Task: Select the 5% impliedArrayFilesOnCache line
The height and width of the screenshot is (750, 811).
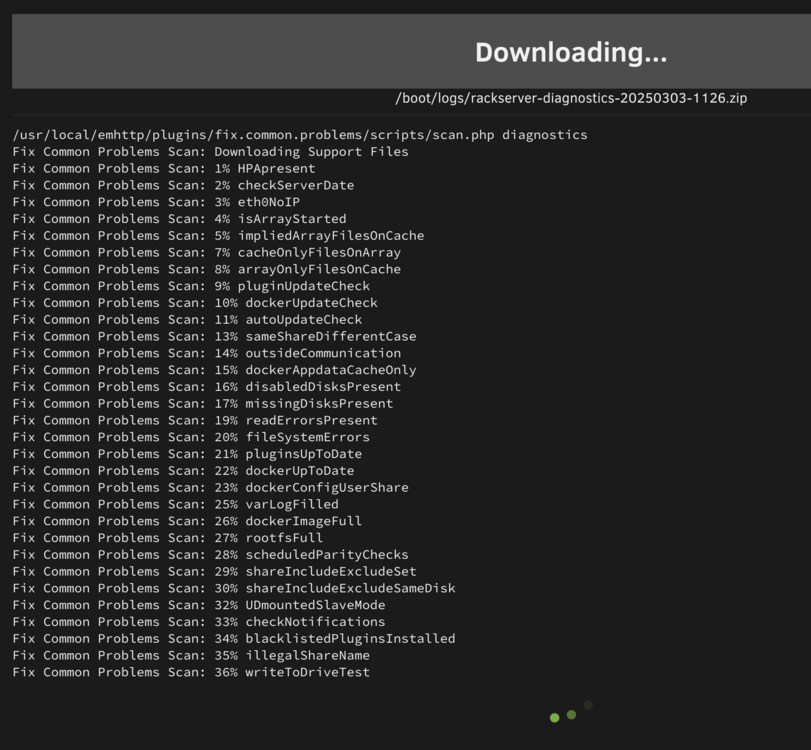Action: [x=218, y=236]
